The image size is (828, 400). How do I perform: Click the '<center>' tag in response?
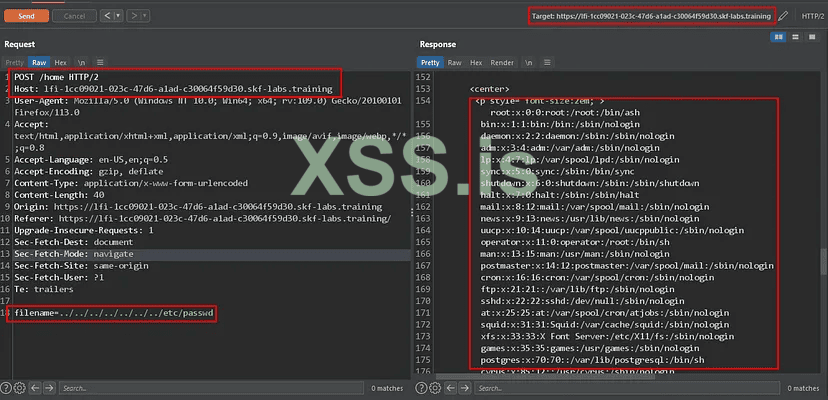(x=490, y=89)
